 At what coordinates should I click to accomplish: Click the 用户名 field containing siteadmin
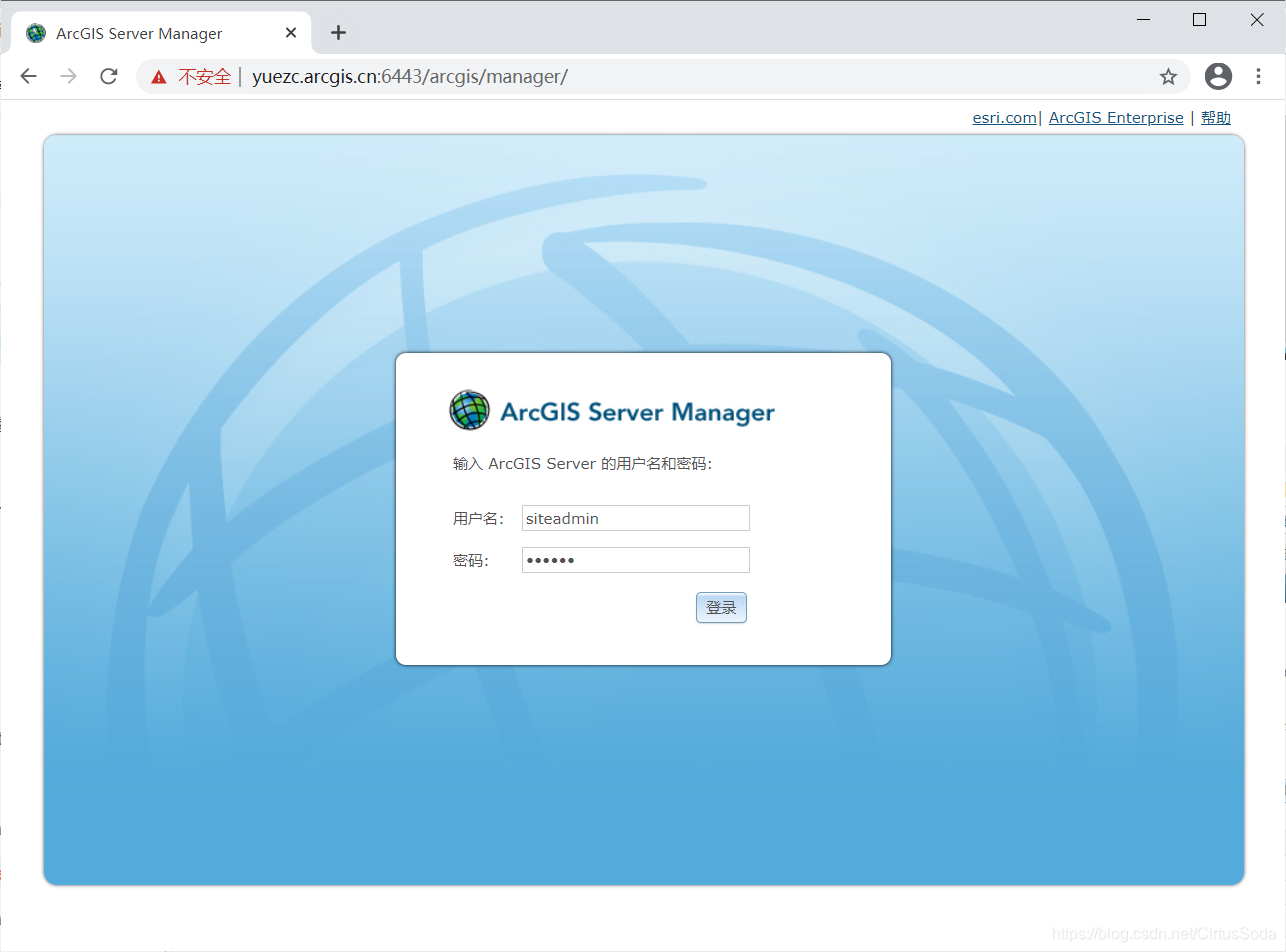click(636, 518)
